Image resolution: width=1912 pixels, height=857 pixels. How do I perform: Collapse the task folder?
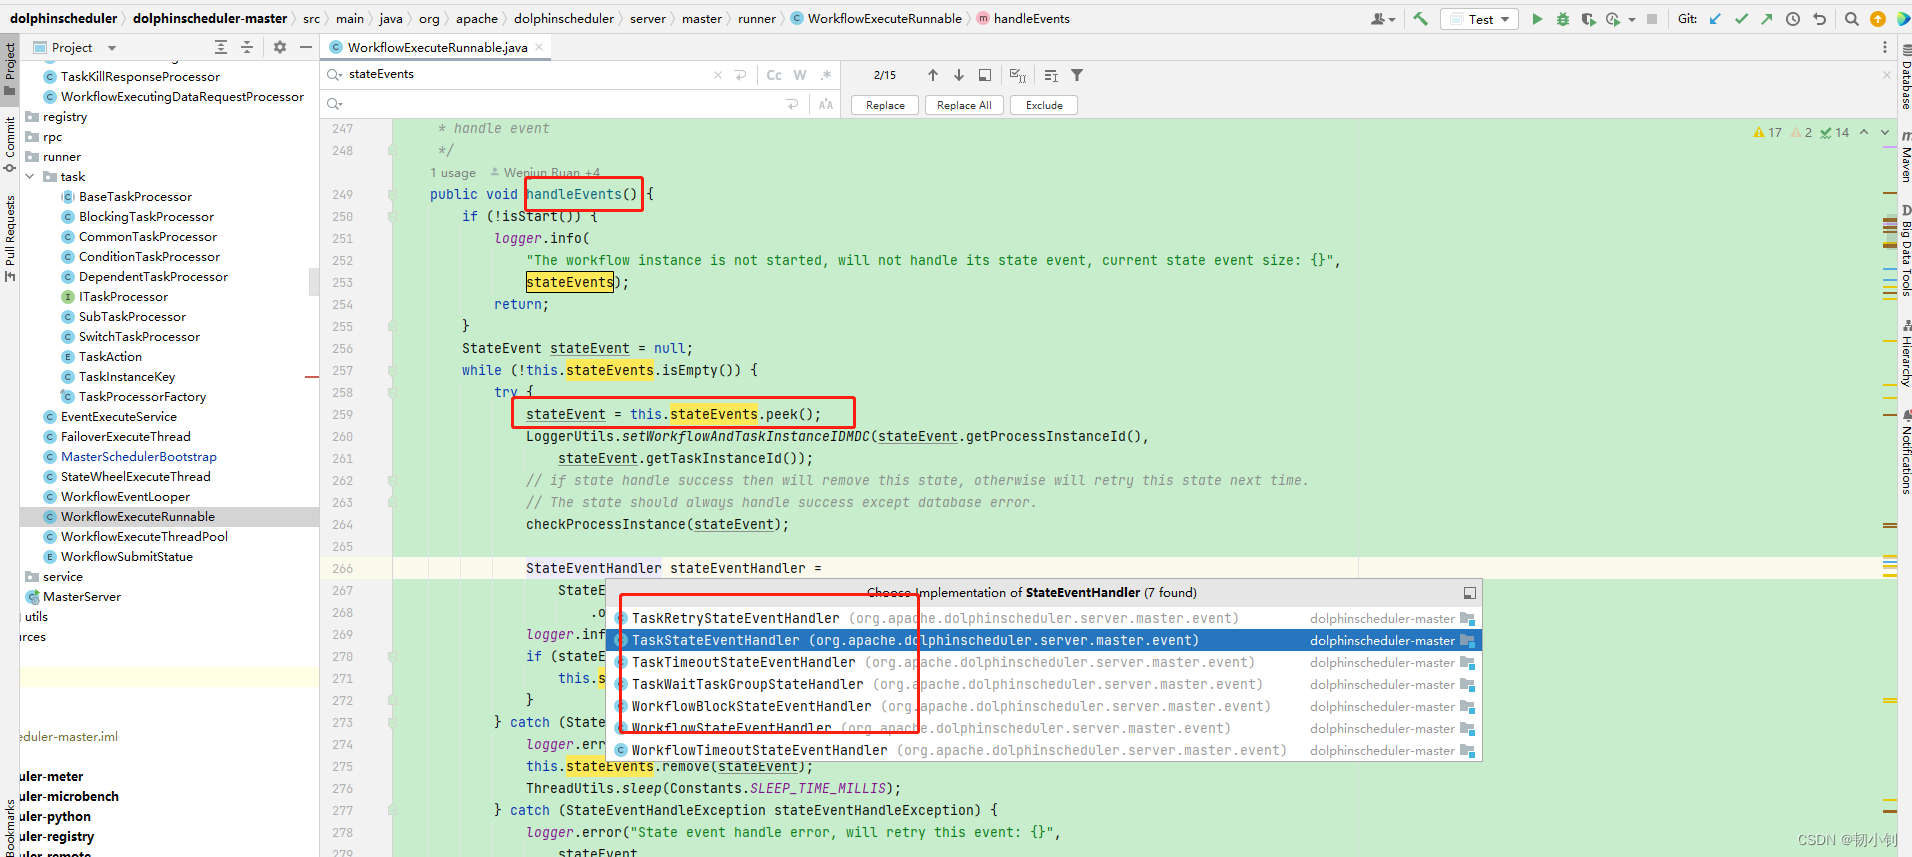(30, 177)
